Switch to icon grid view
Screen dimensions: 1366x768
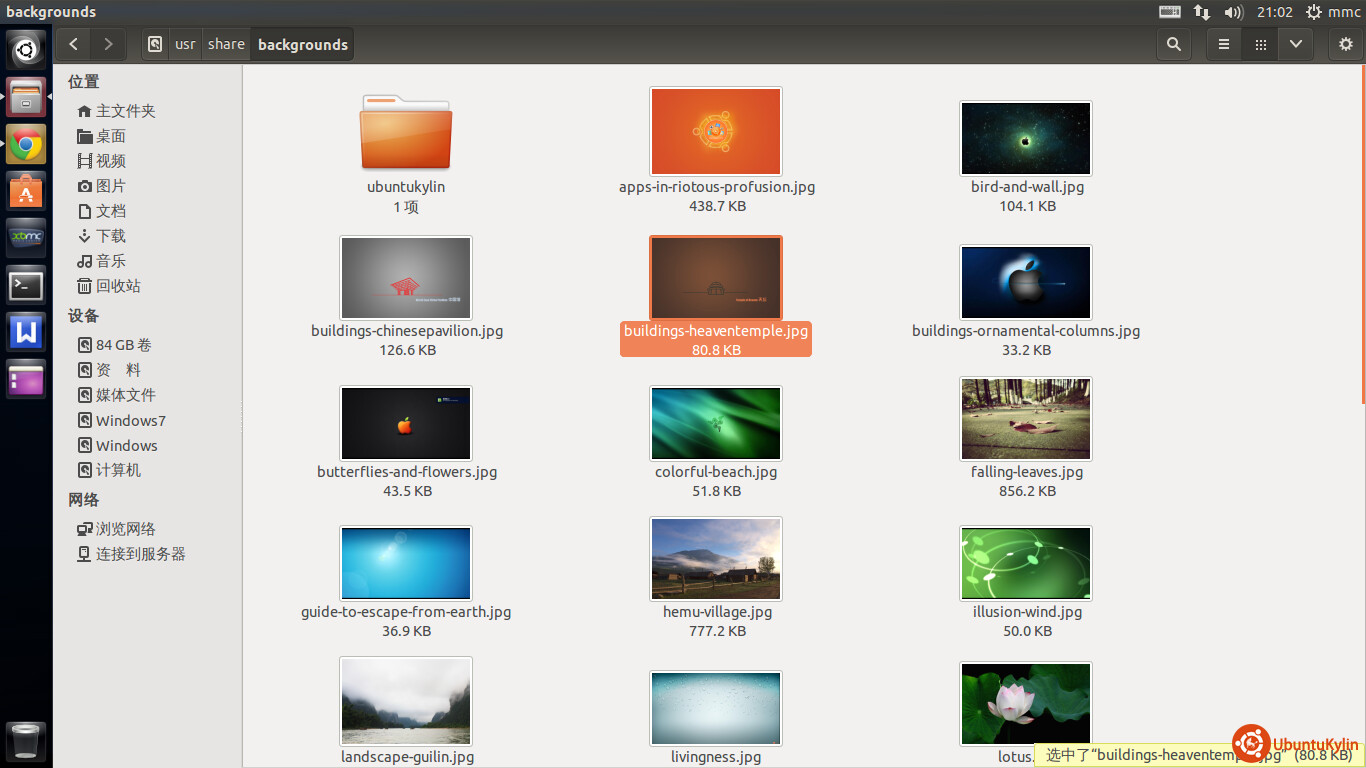[x=1260, y=44]
